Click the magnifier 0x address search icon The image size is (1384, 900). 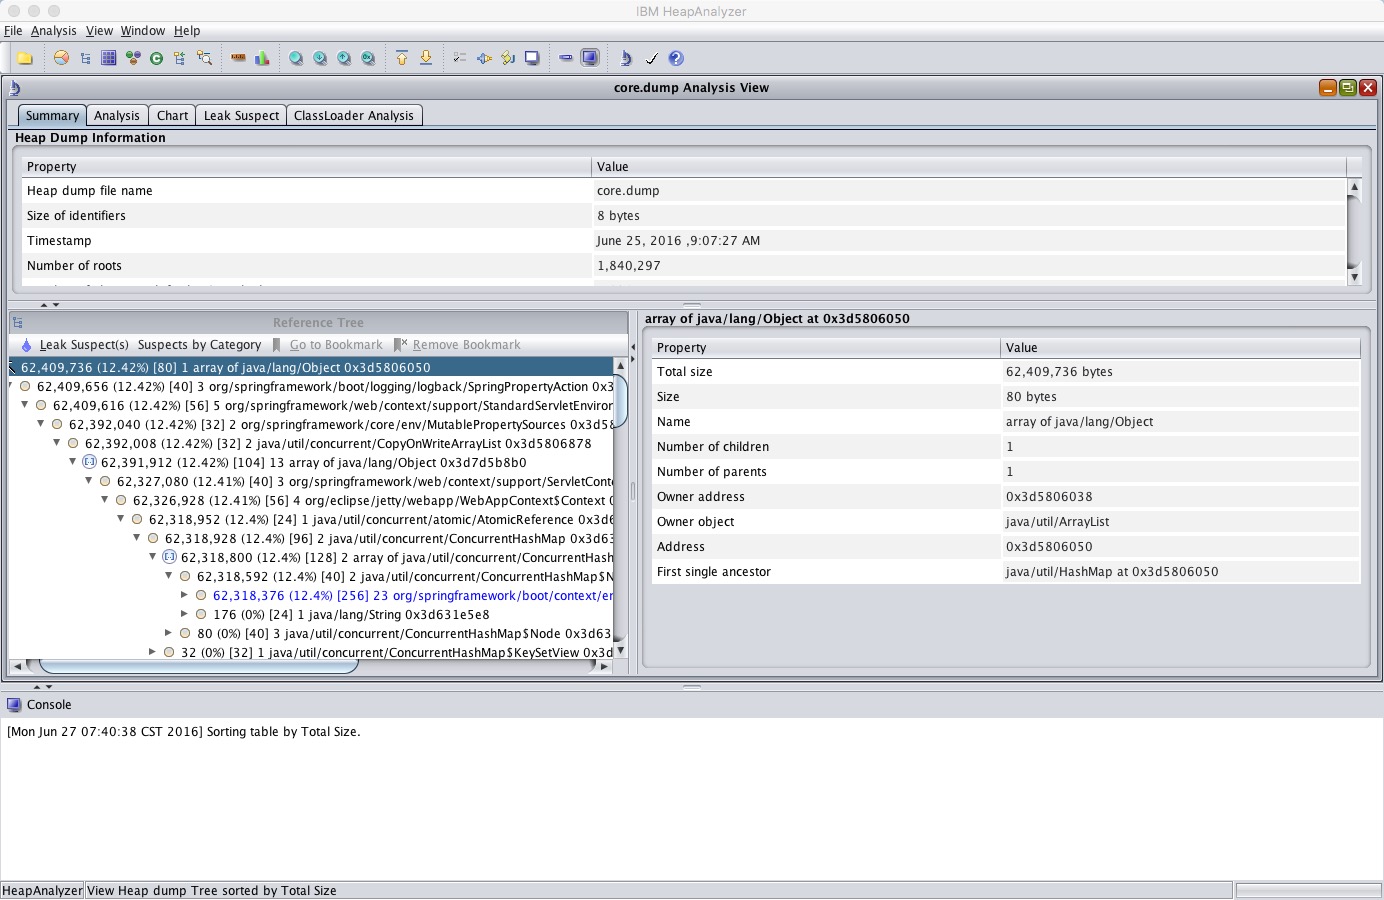point(368,58)
